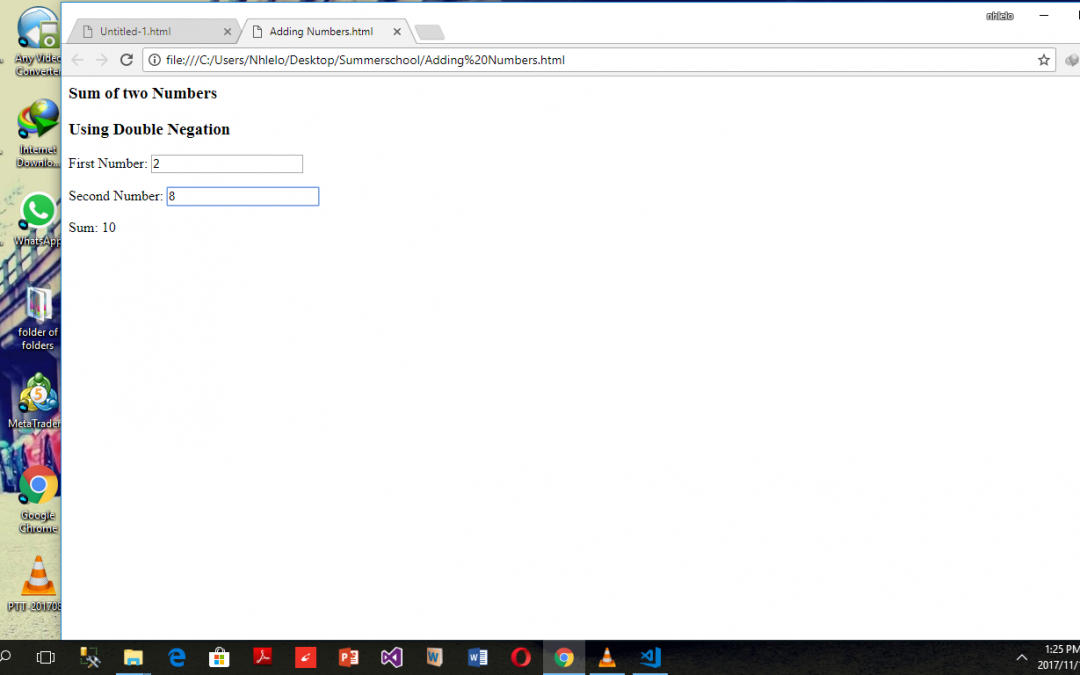Show hidden system tray icons chevron
Screen dimensions: 1080x675
[x=1022, y=657]
